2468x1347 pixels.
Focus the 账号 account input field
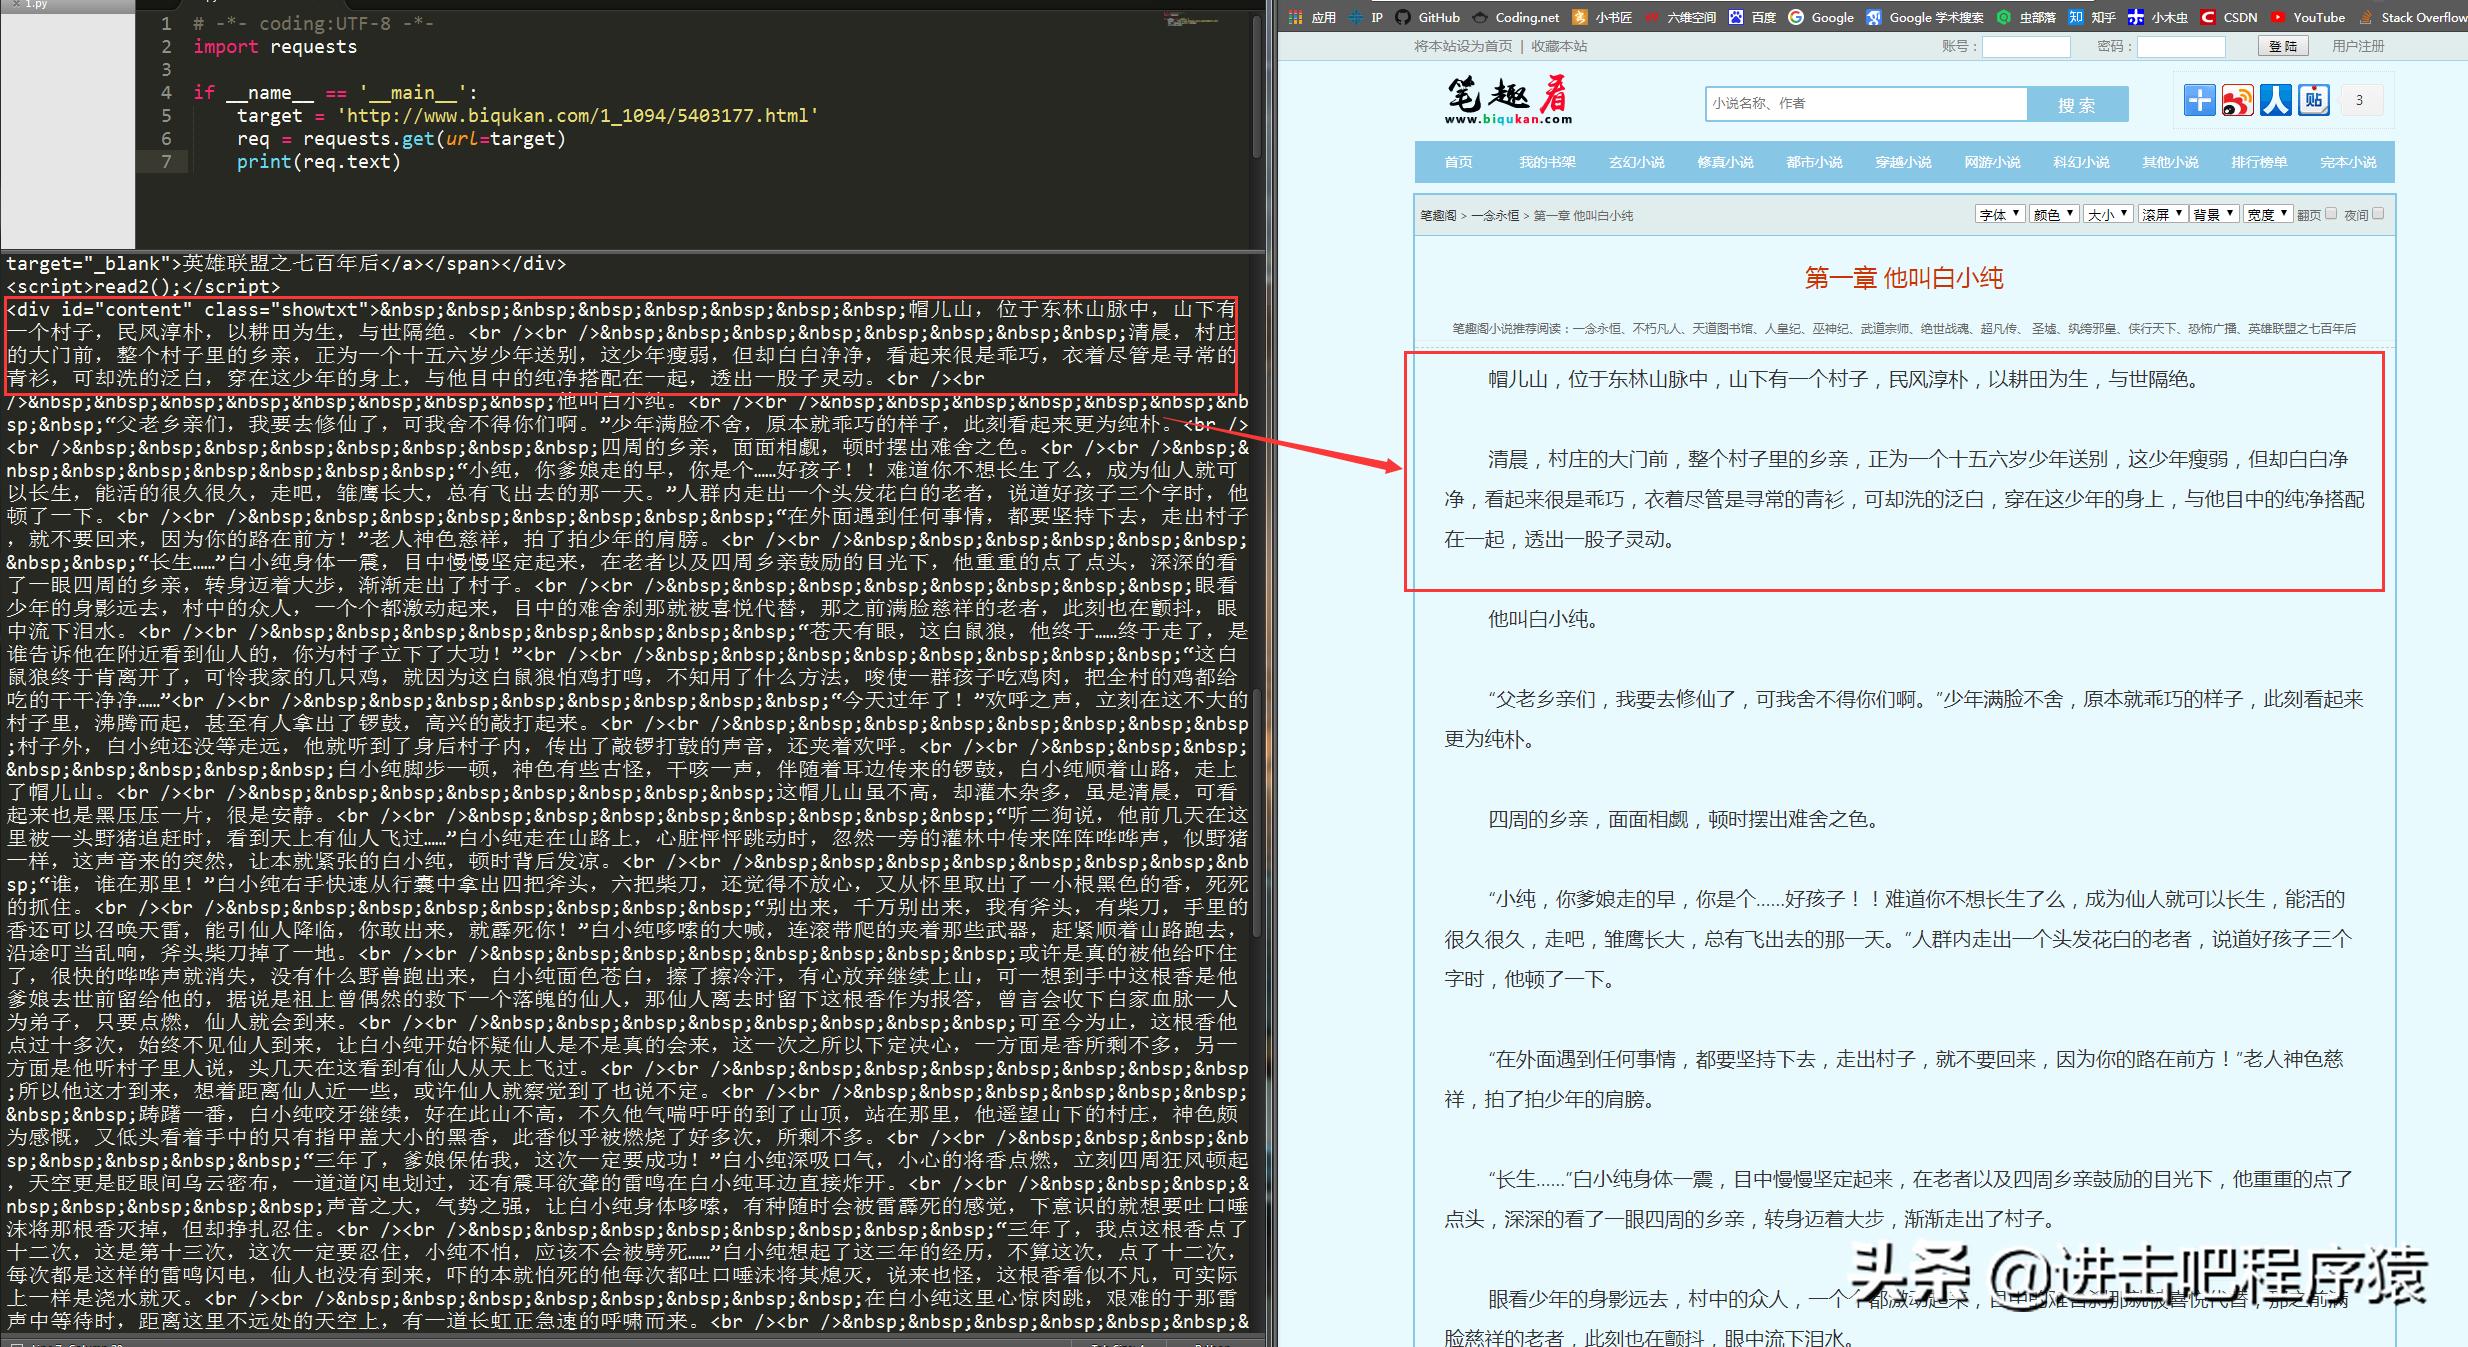[x=2026, y=46]
